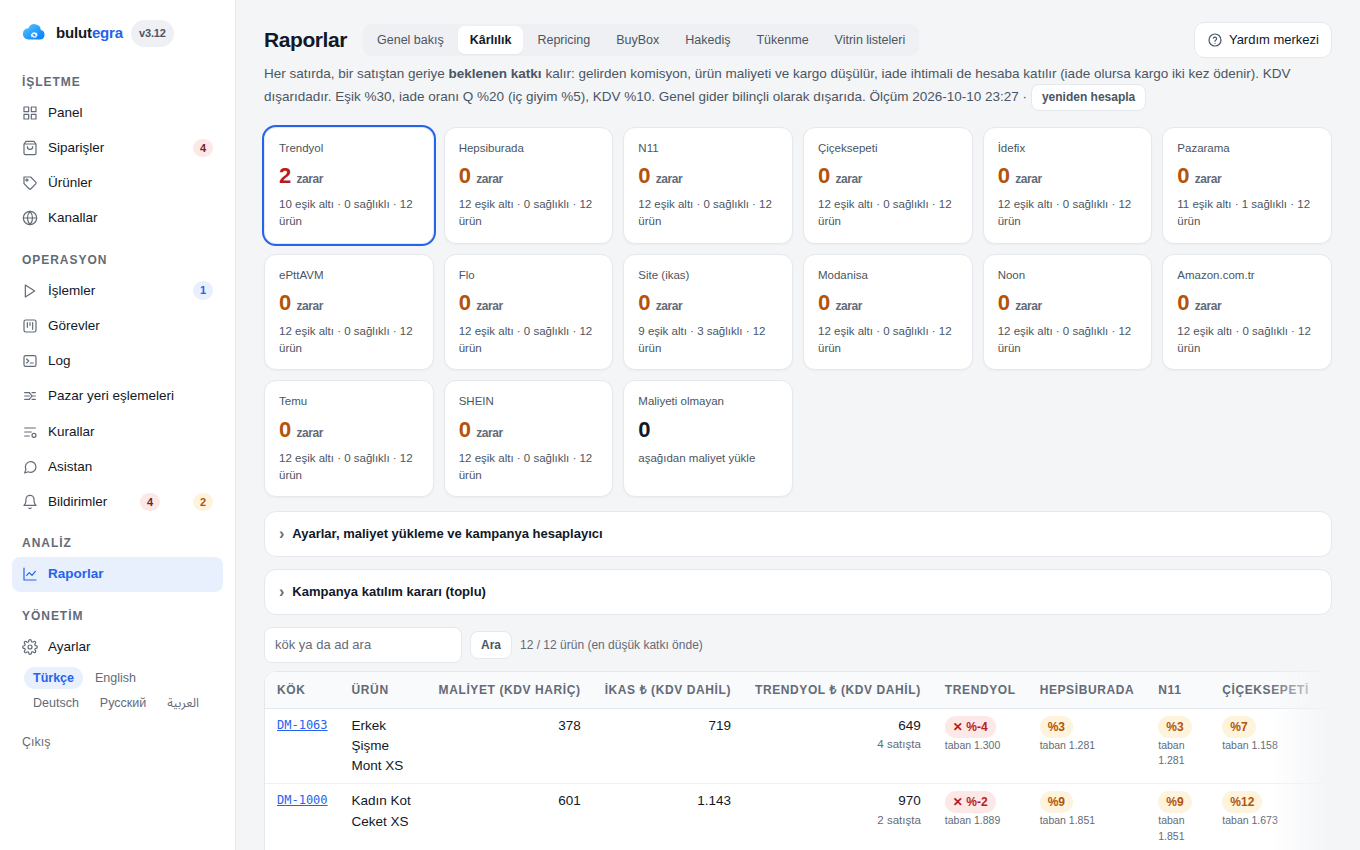Go to the Hakediş tab

coord(708,40)
